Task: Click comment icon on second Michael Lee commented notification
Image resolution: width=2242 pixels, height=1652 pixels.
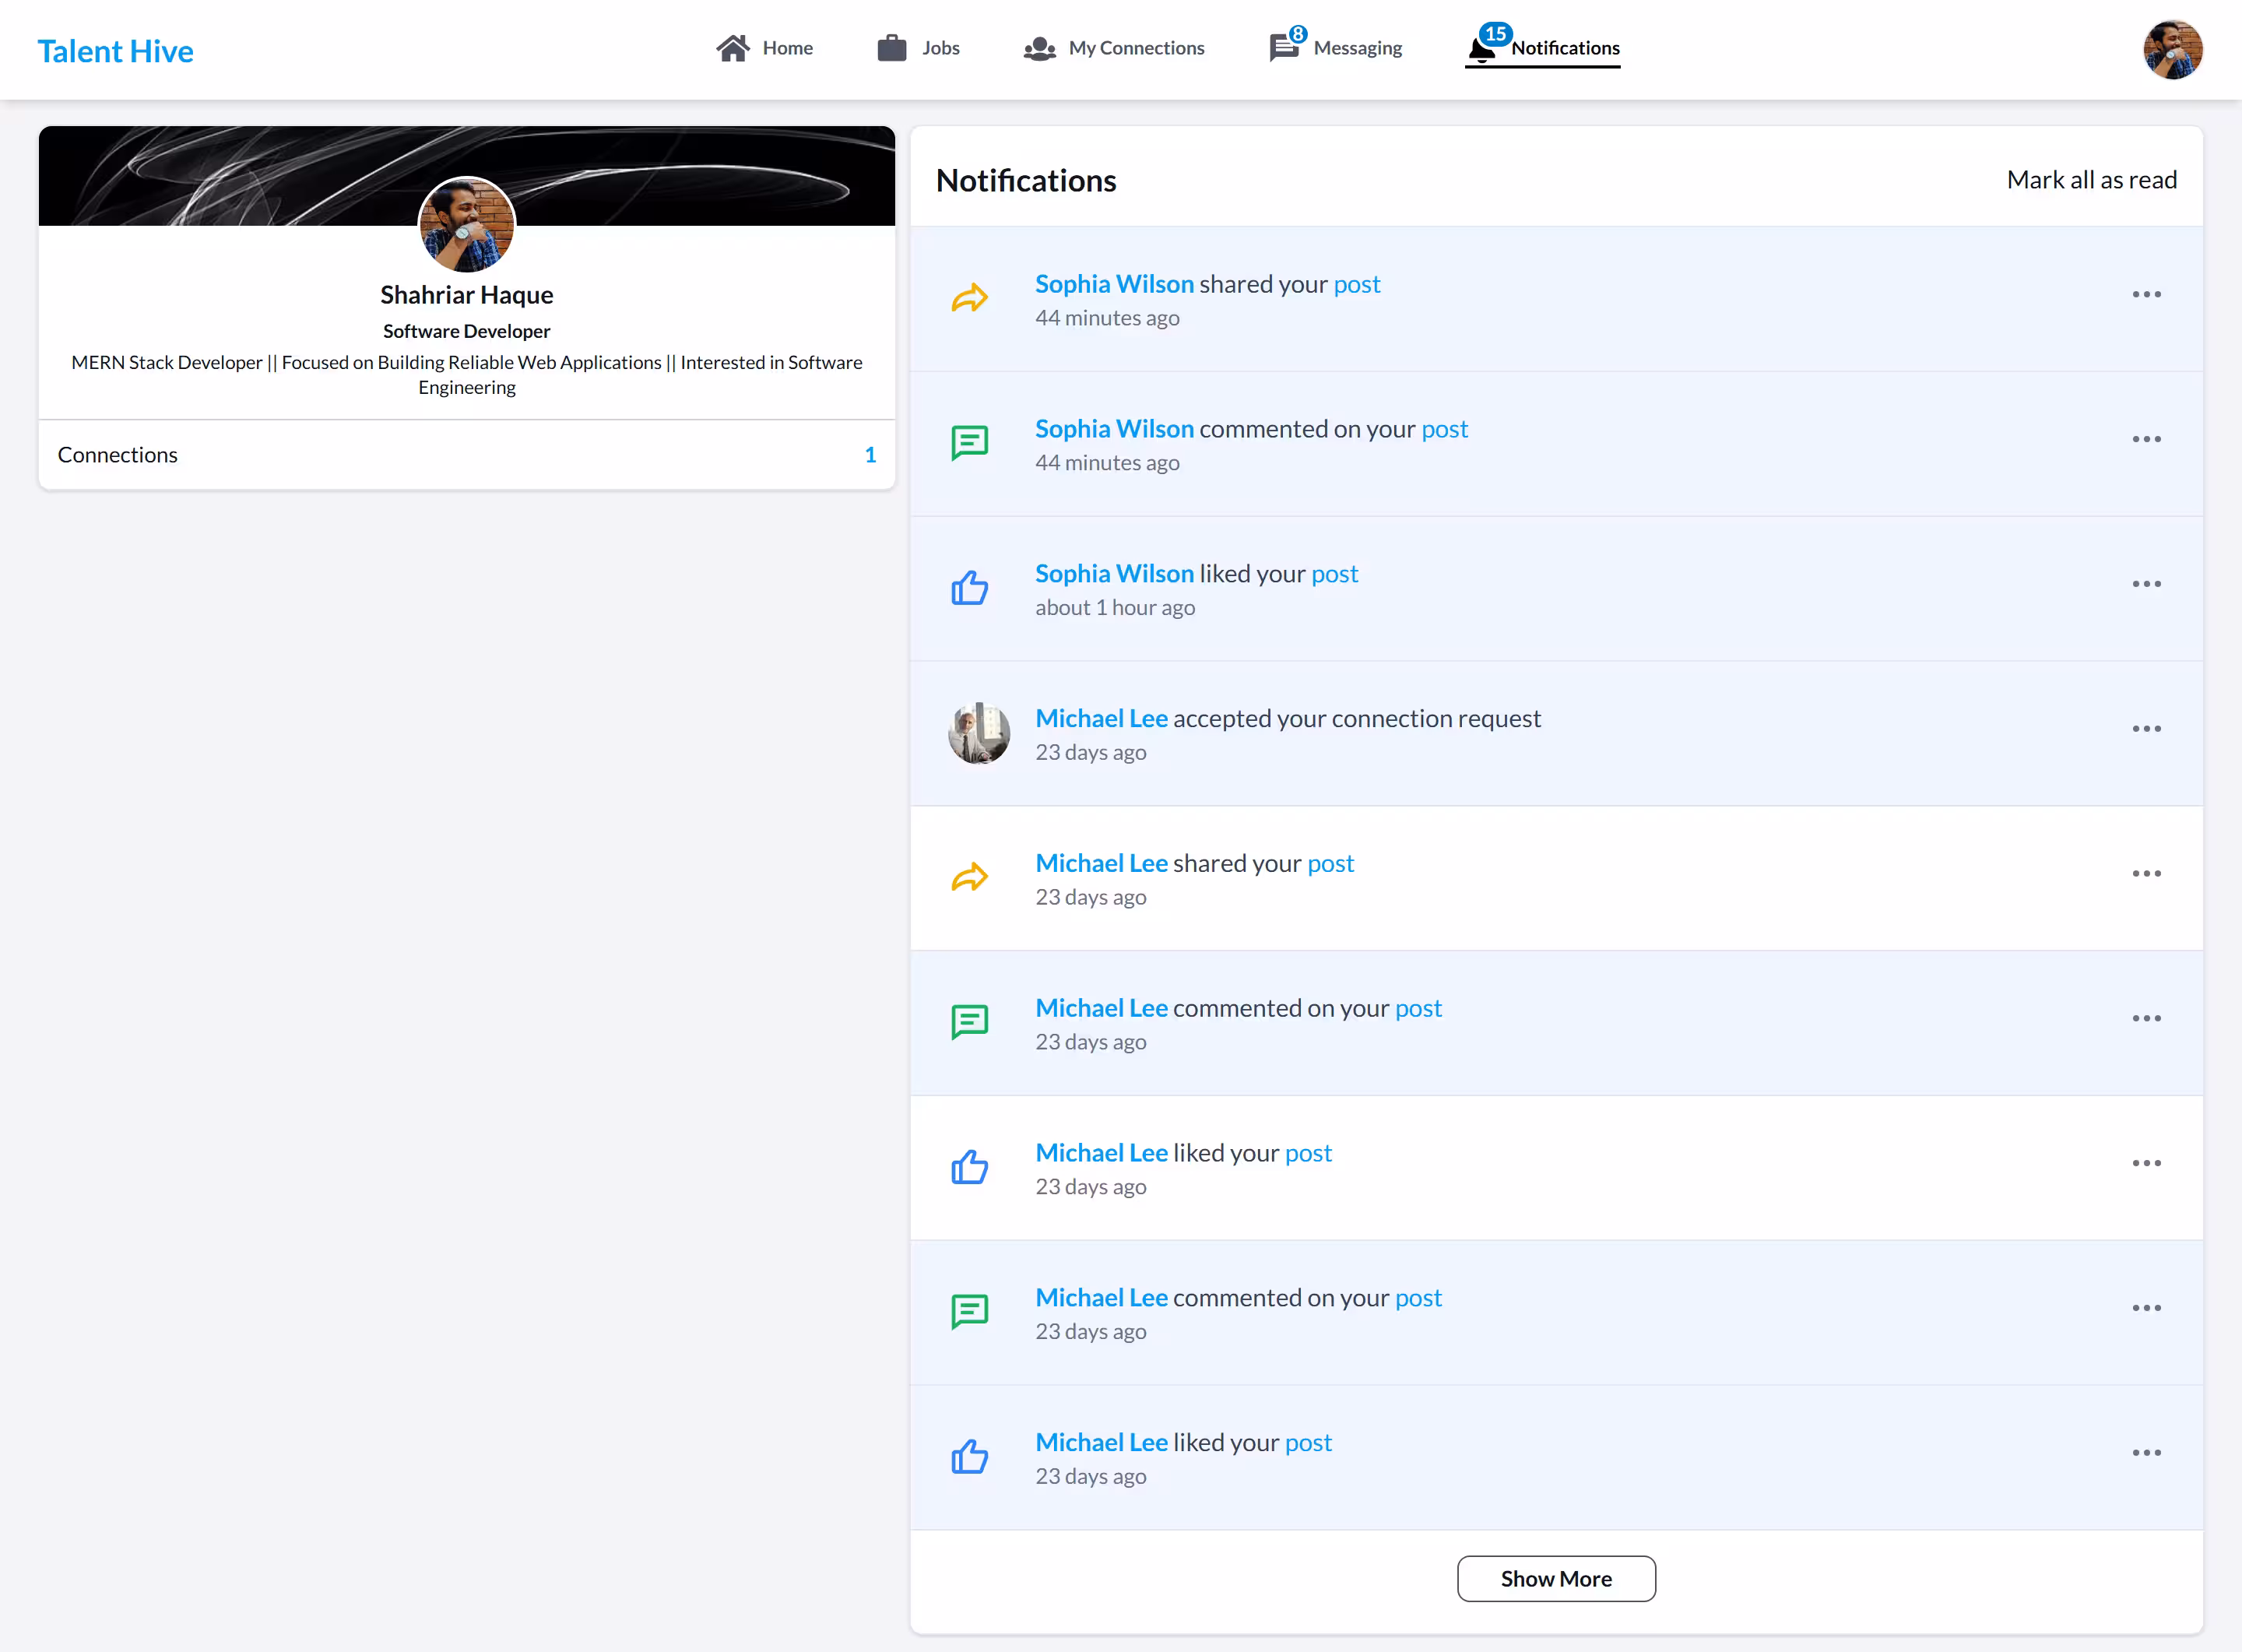Action: point(969,1311)
